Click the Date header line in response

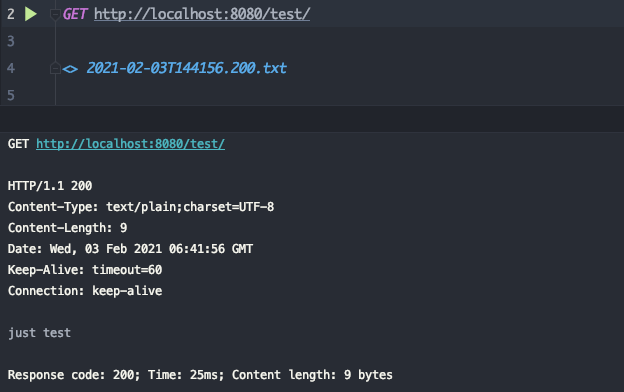130,249
